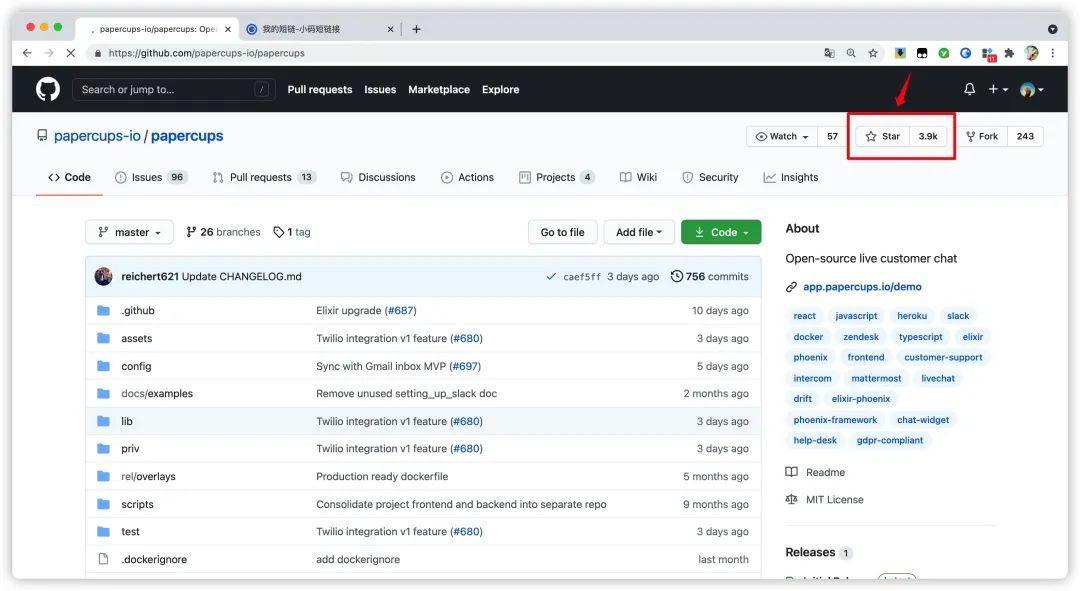
Task: Click the file icon beside .dockerignore
Action: point(103,559)
